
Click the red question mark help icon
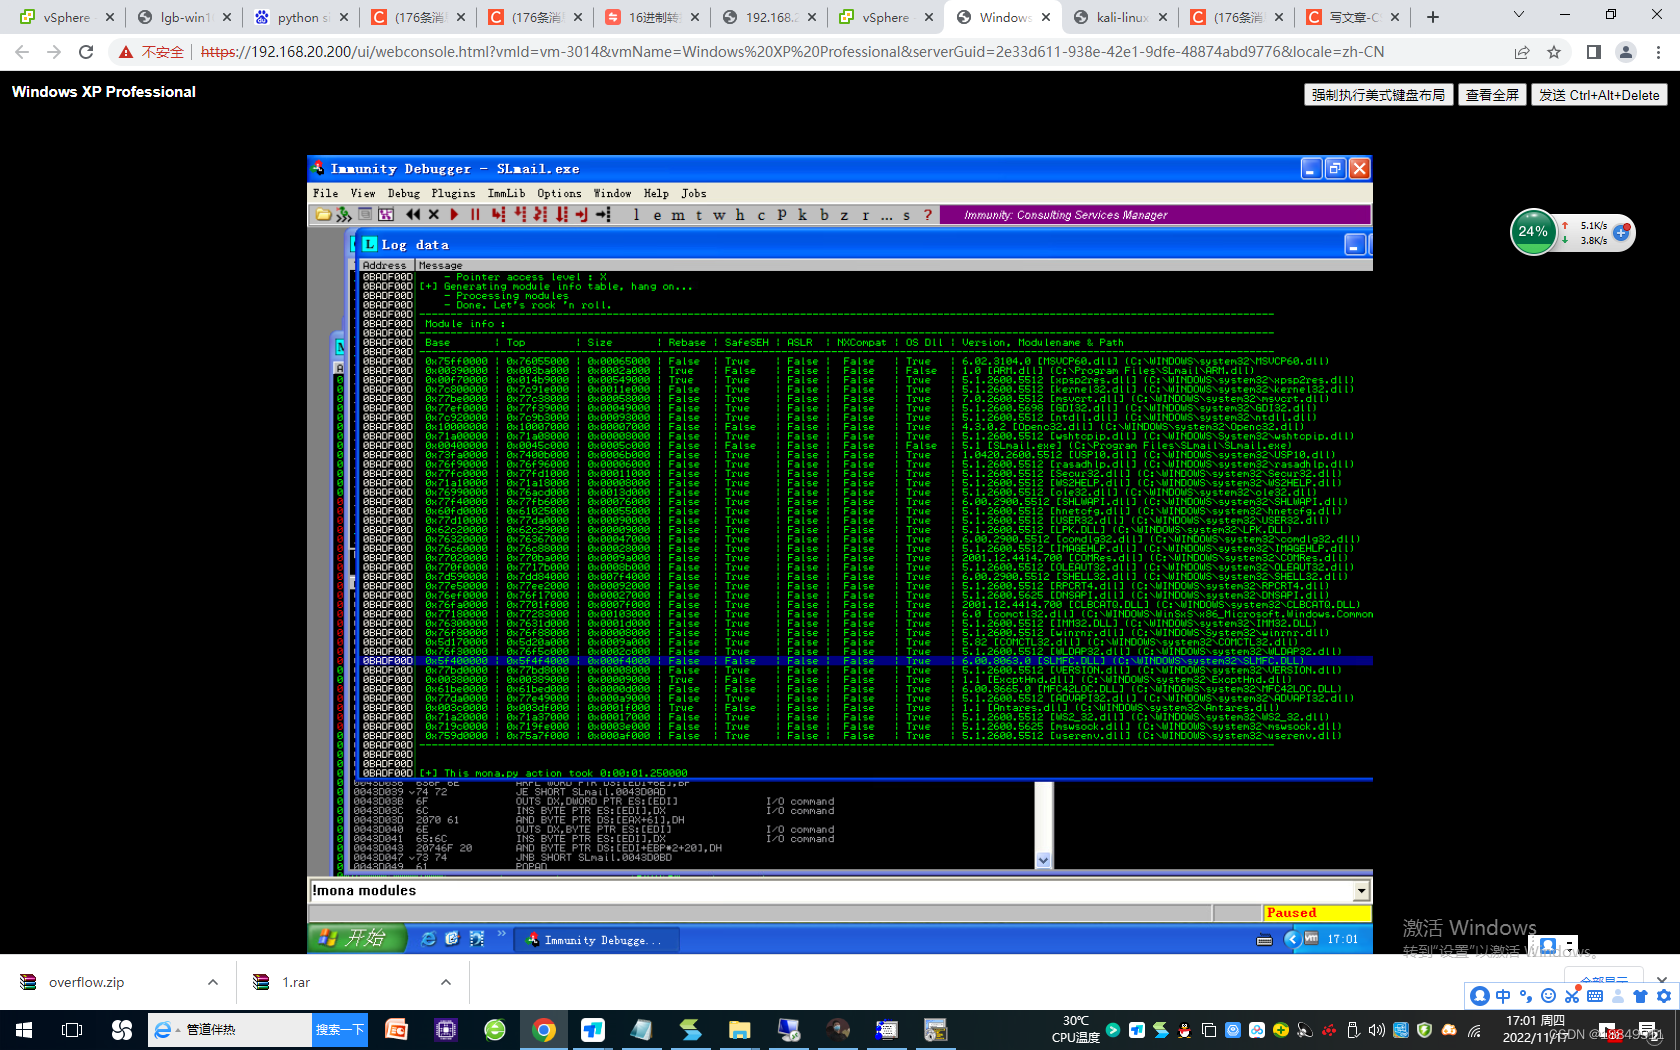(x=928, y=214)
